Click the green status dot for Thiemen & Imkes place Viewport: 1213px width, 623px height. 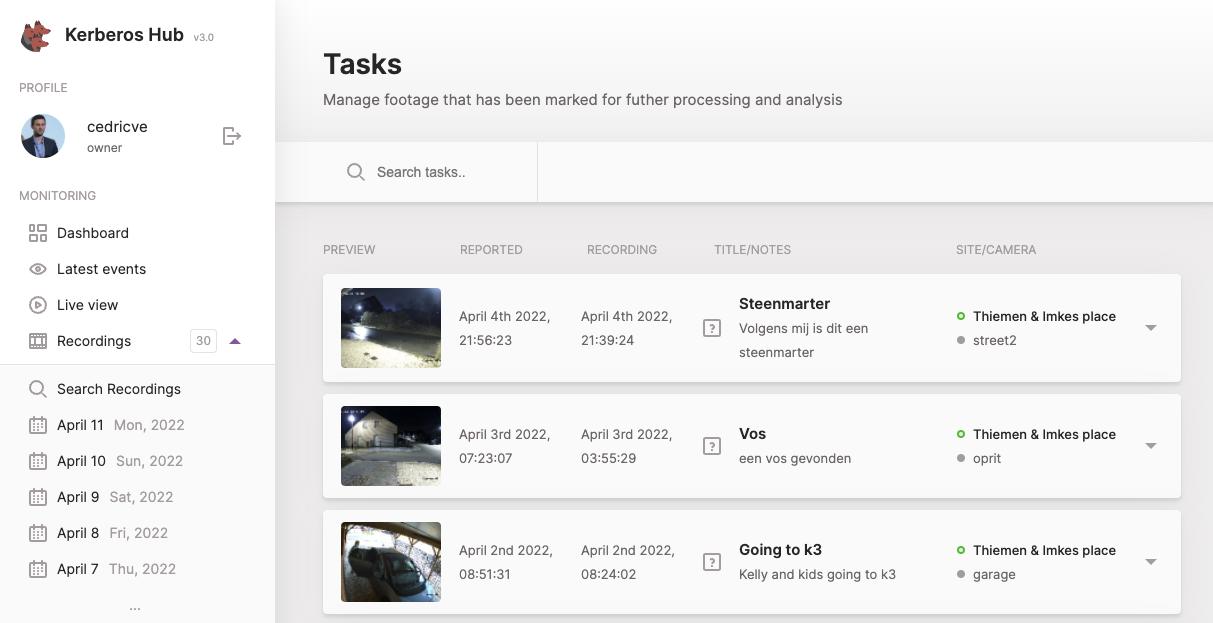[x=963, y=316]
